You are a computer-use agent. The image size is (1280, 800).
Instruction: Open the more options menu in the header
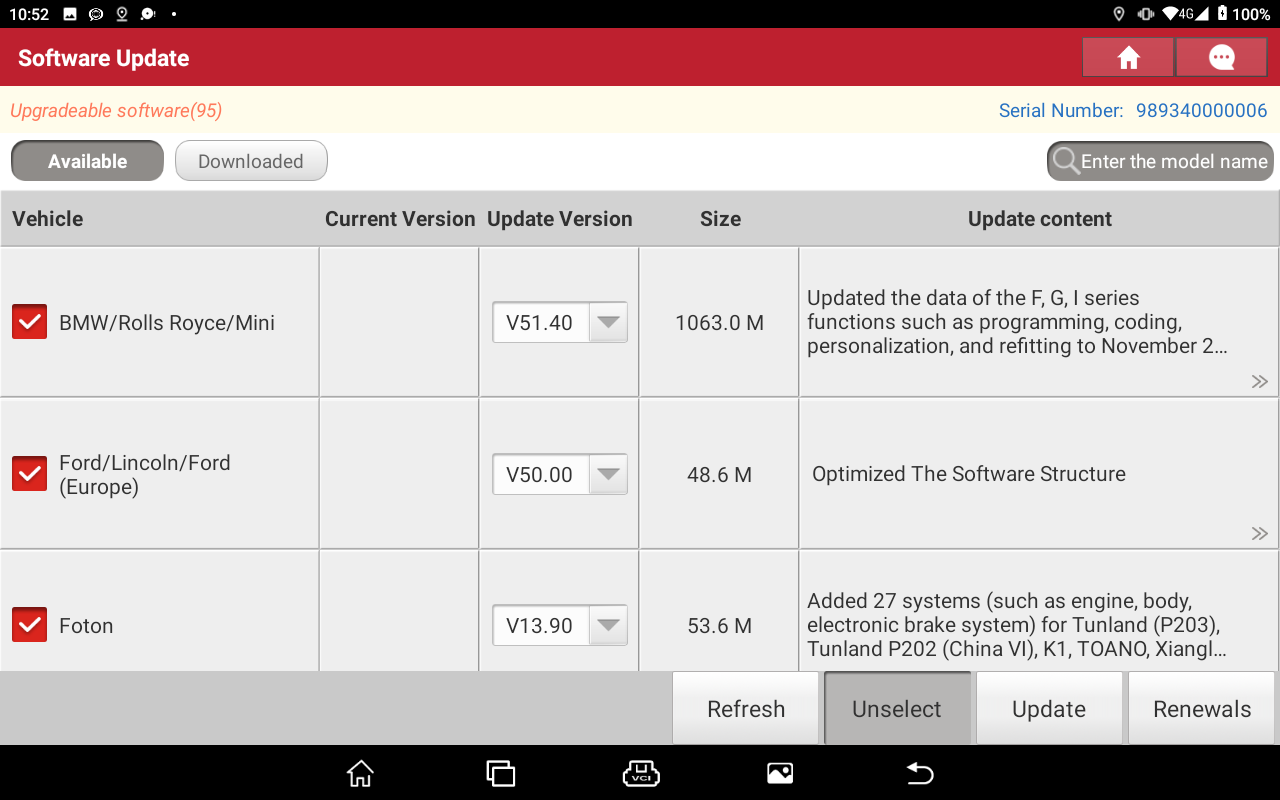click(1221, 57)
